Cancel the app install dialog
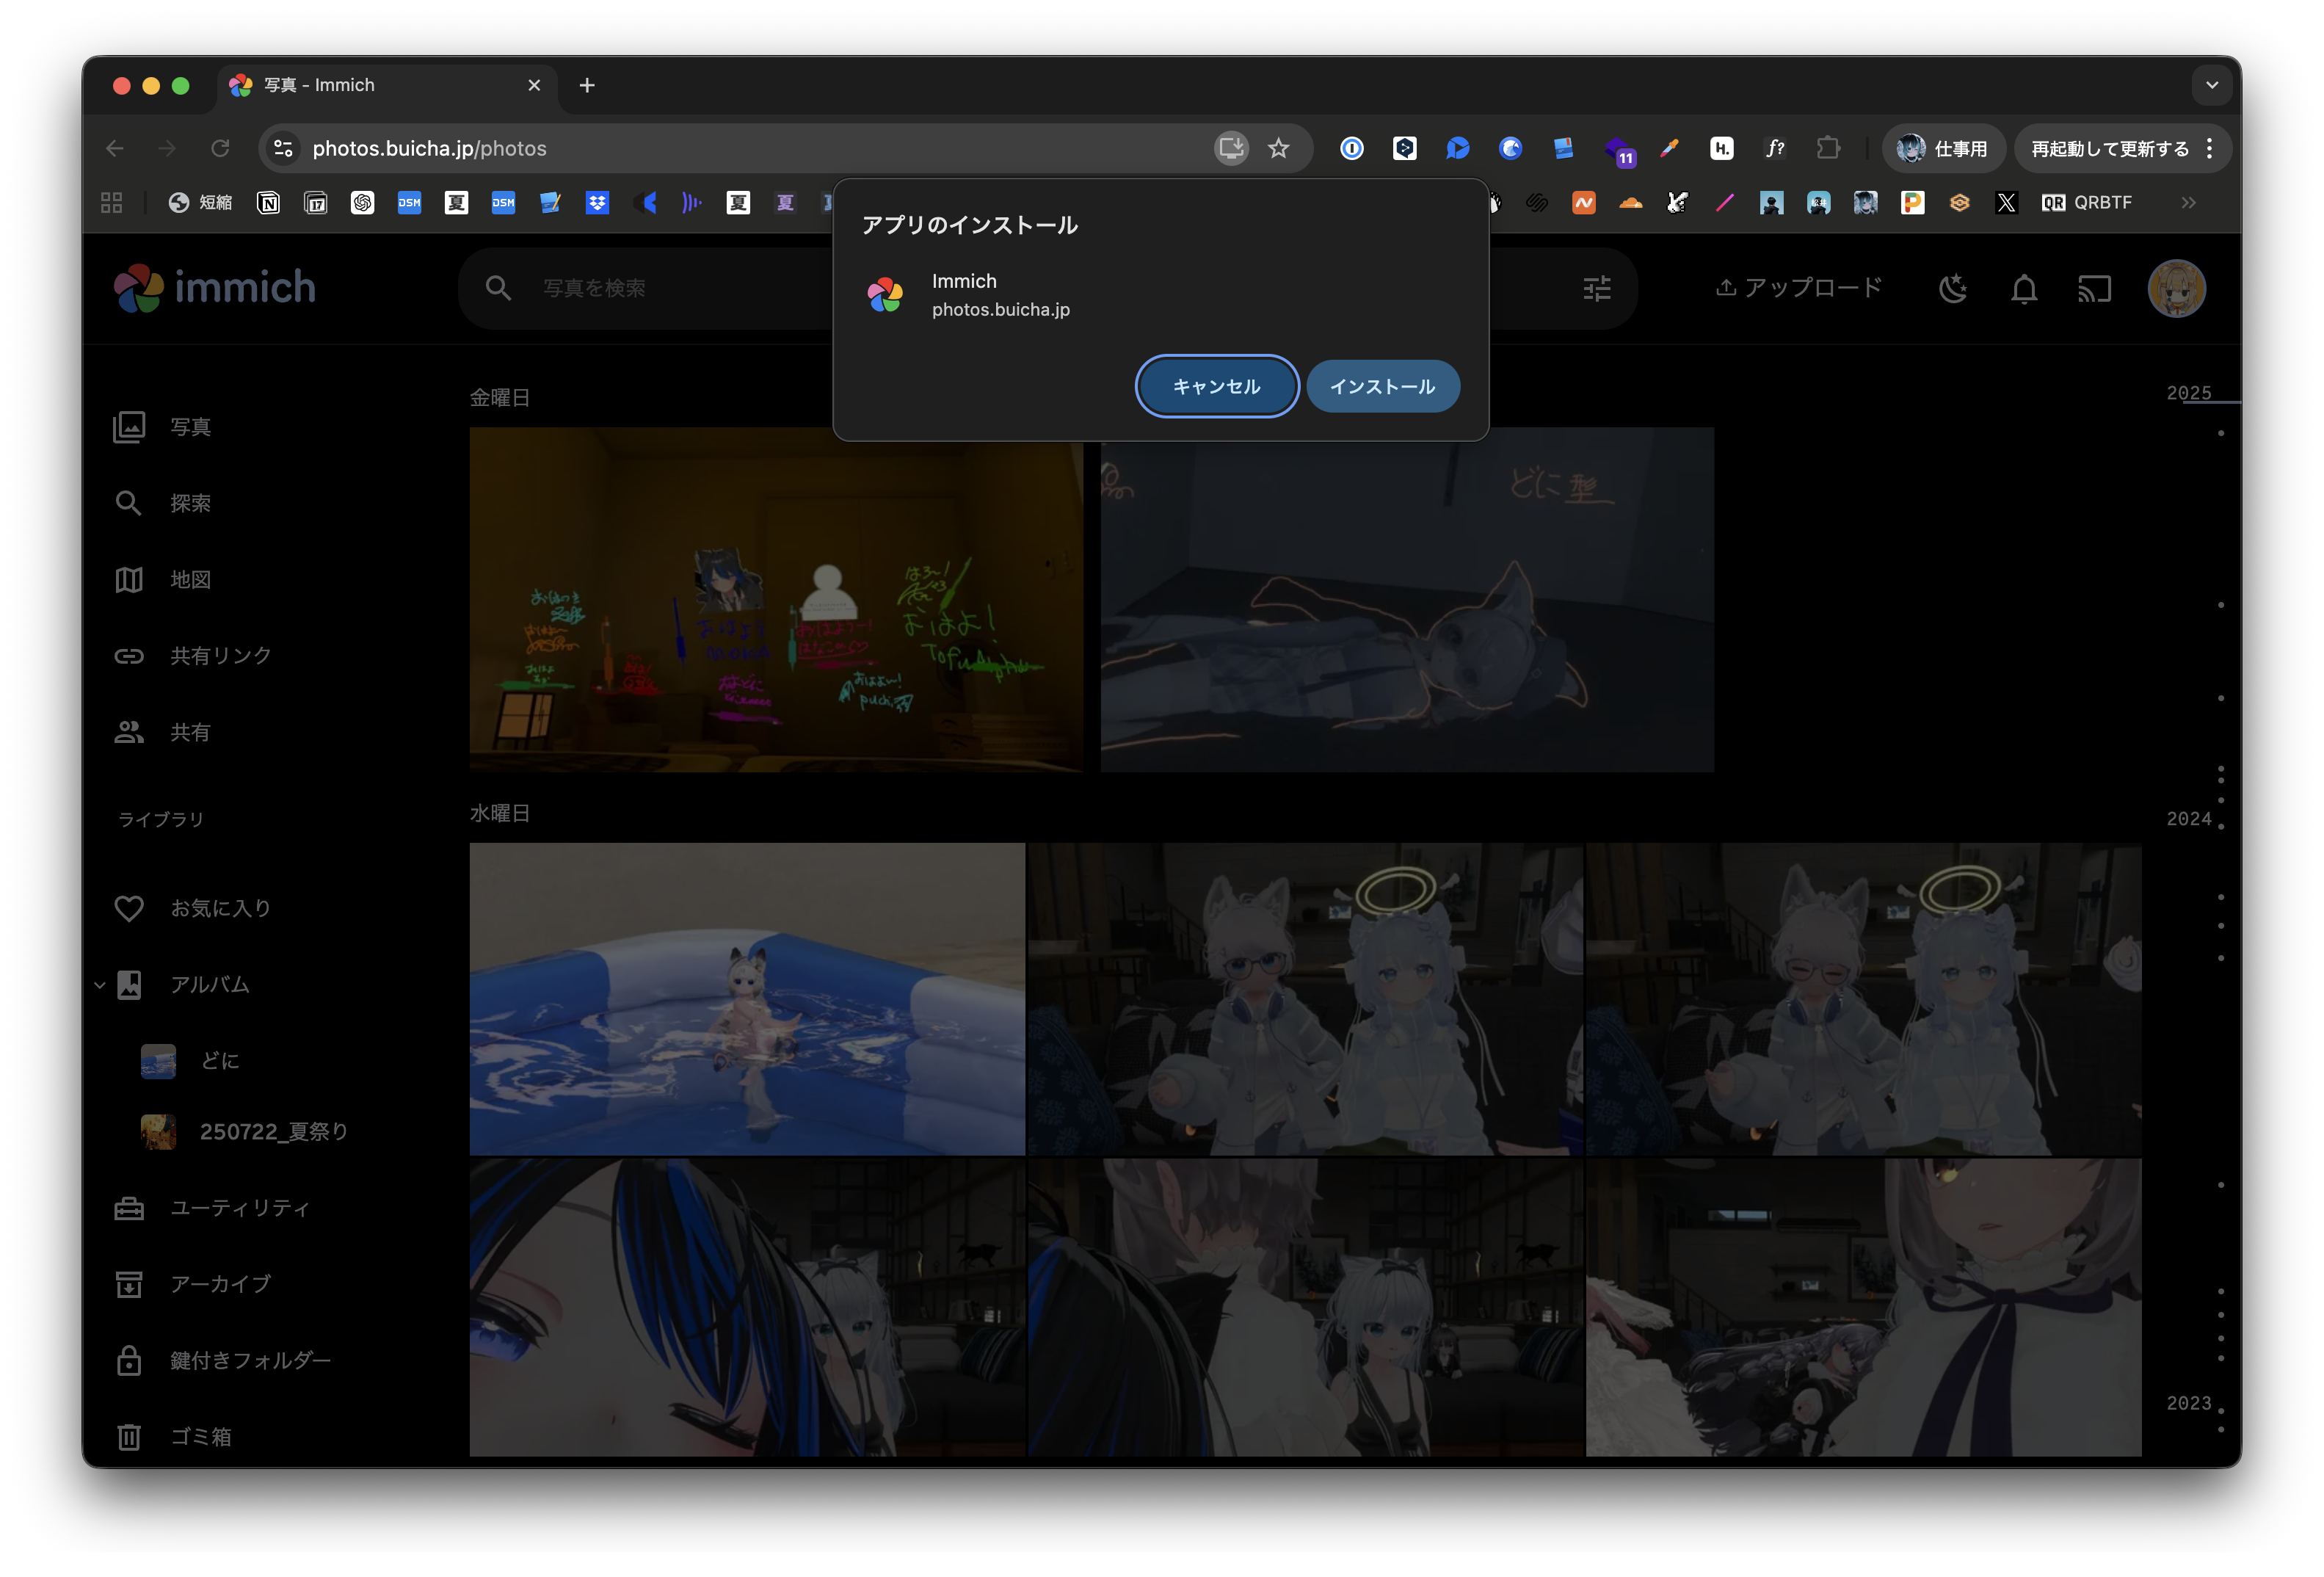The image size is (2324, 1577). [x=1216, y=386]
